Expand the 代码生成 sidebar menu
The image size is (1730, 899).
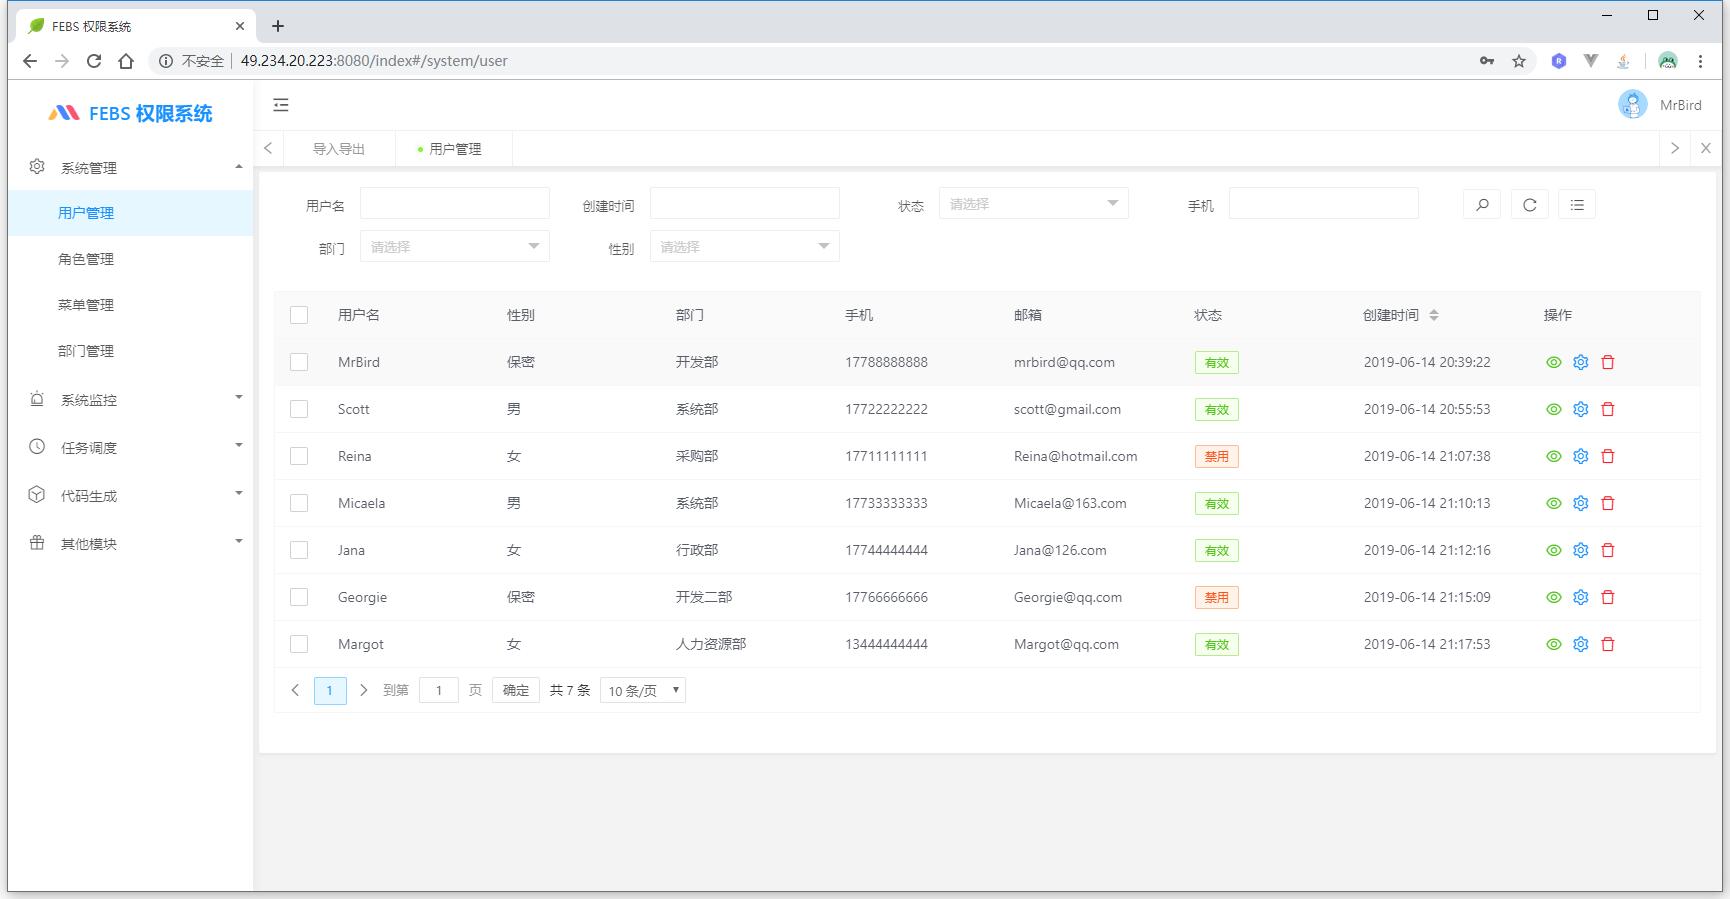click(x=131, y=495)
